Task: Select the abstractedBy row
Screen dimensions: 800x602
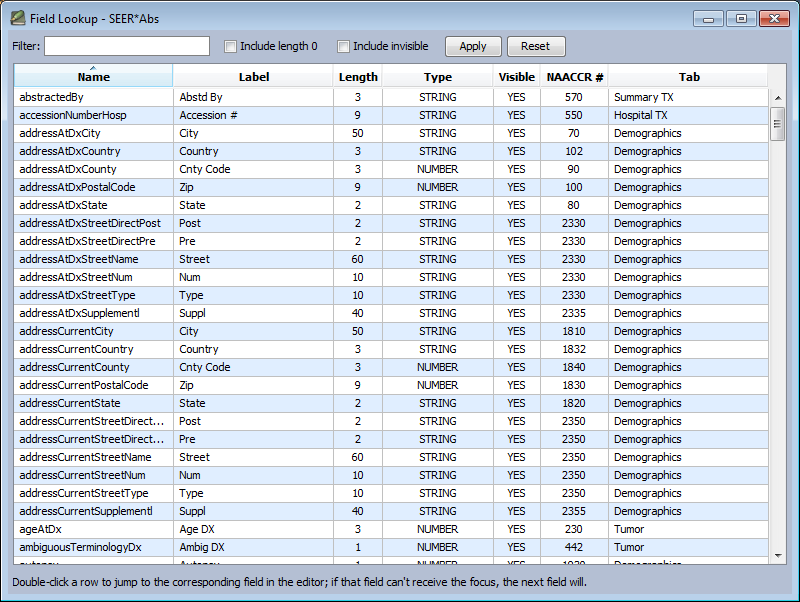Action: [391, 97]
